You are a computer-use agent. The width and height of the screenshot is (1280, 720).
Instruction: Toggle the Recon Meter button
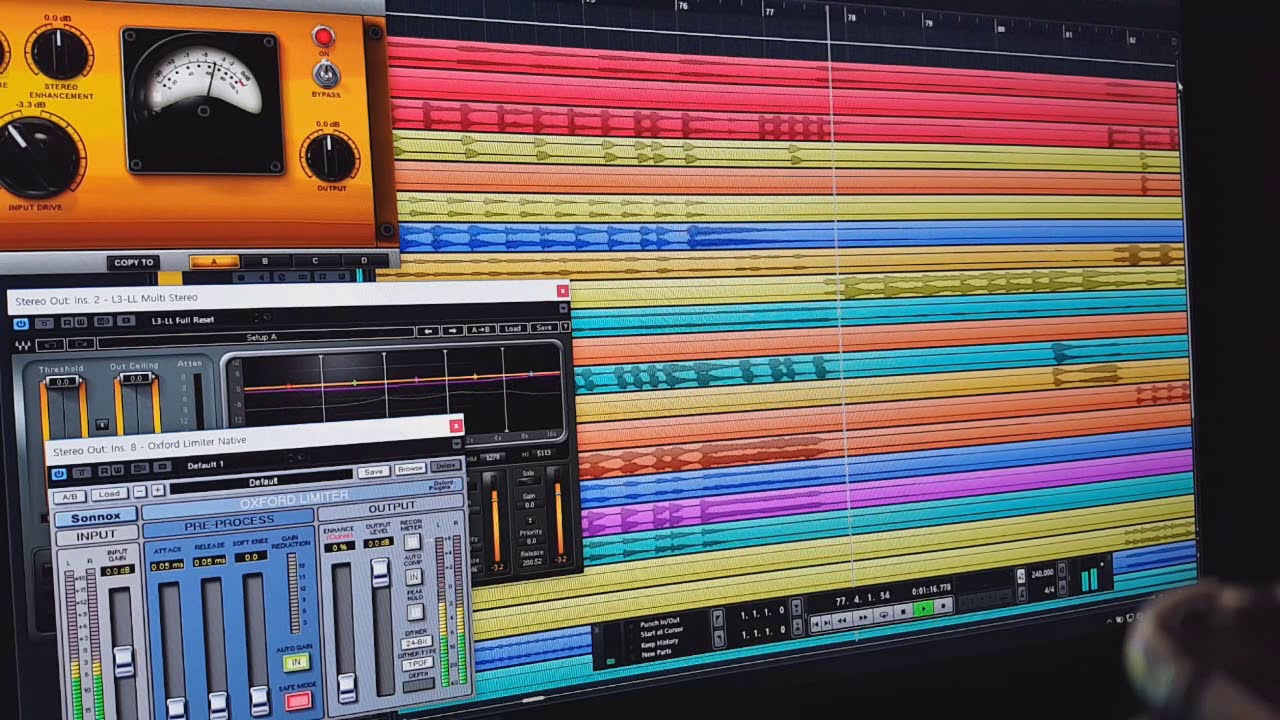412,541
